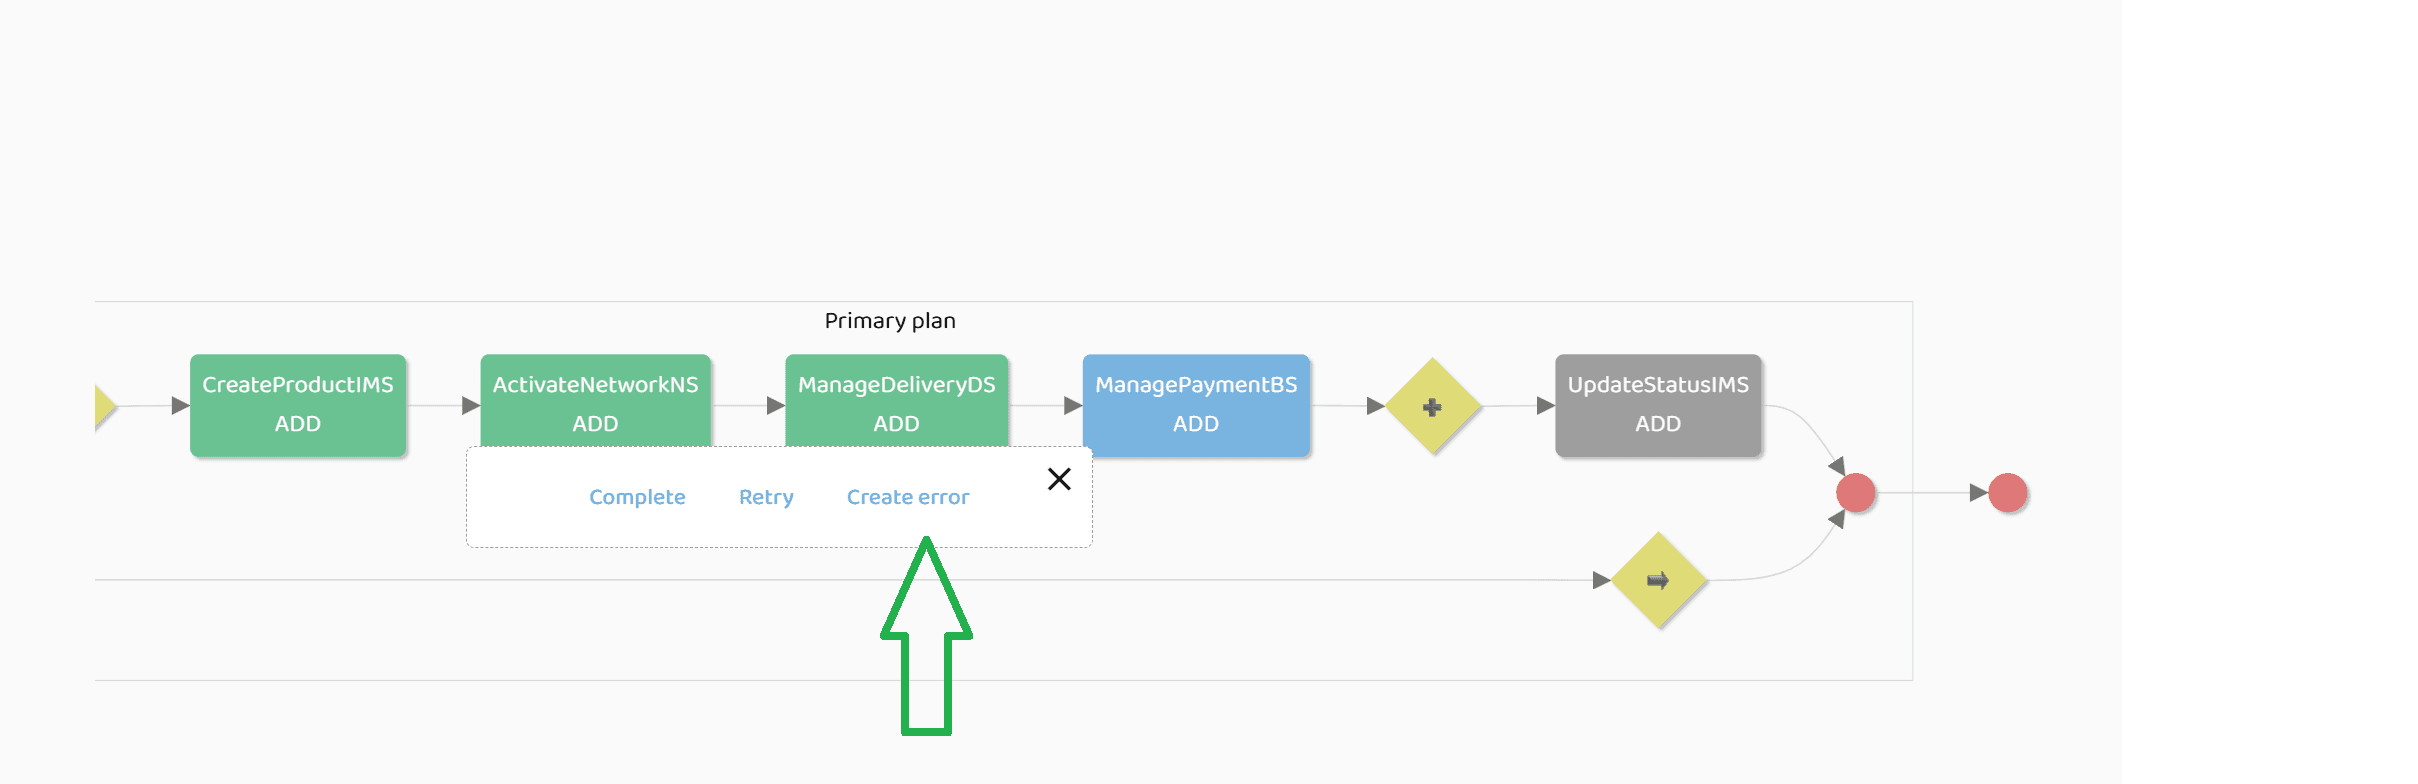Select the CreateProductIMS ADD node
The height and width of the screenshot is (784, 2418).
pos(298,404)
